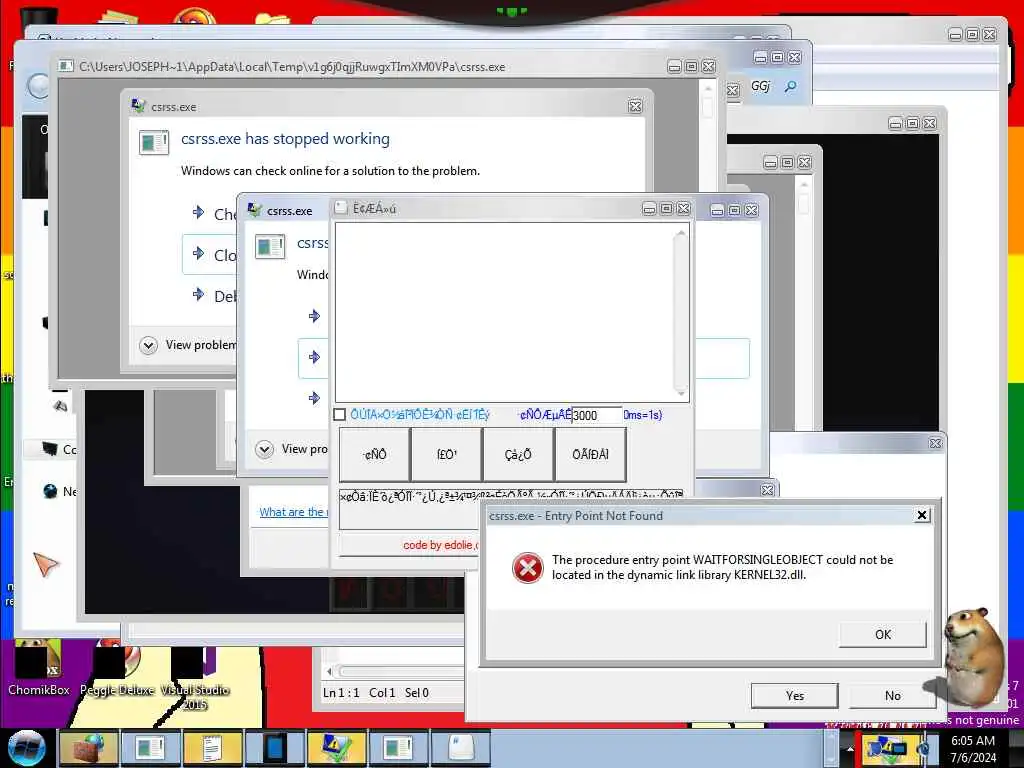The height and width of the screenshot is (768, 1024).
Task: Click the Explorer back navigation orb
Action: (38, 87)
